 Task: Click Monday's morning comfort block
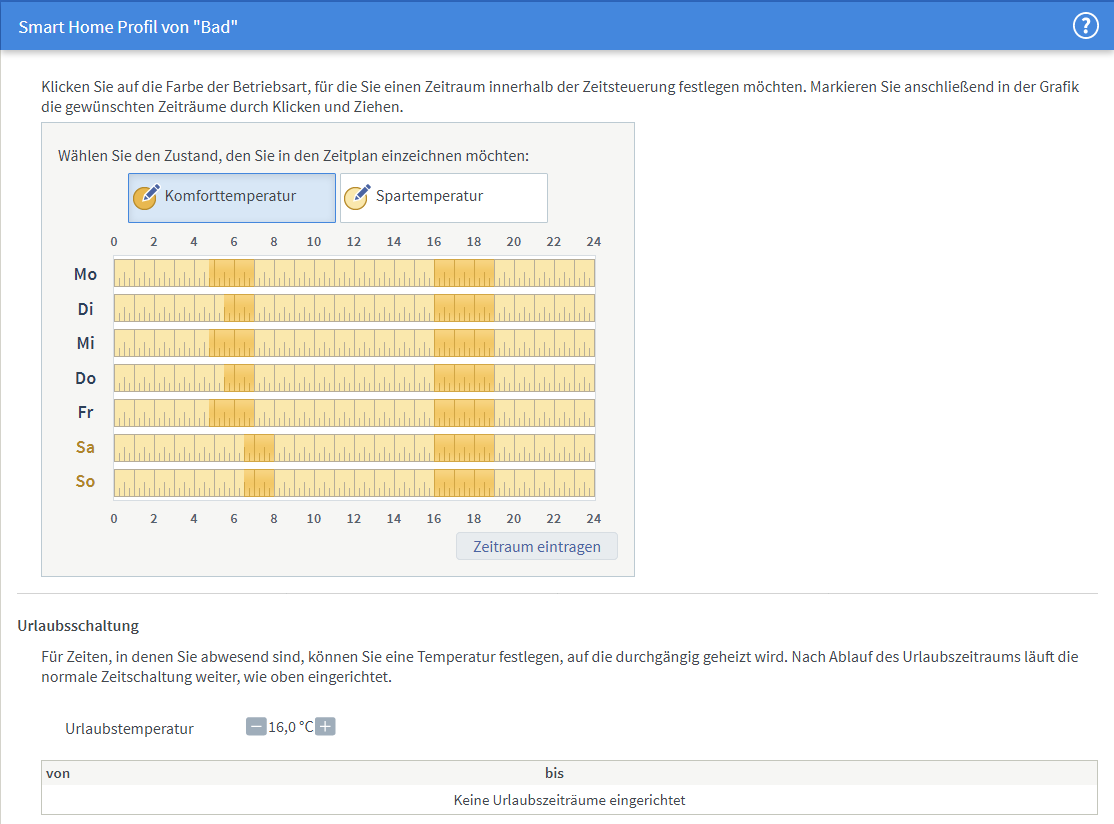tap(232, 273)
